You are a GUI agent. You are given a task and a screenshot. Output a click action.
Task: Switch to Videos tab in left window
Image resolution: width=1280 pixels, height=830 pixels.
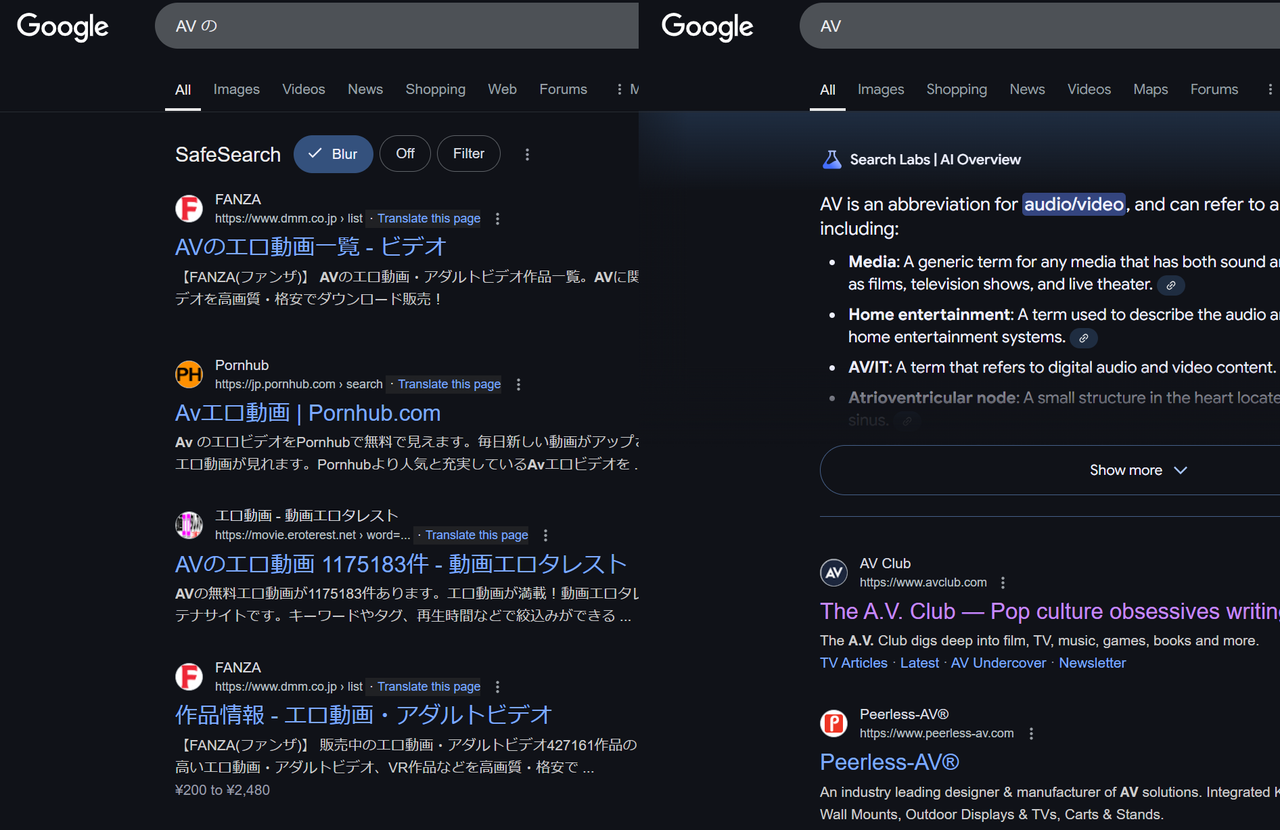(304, 89)
